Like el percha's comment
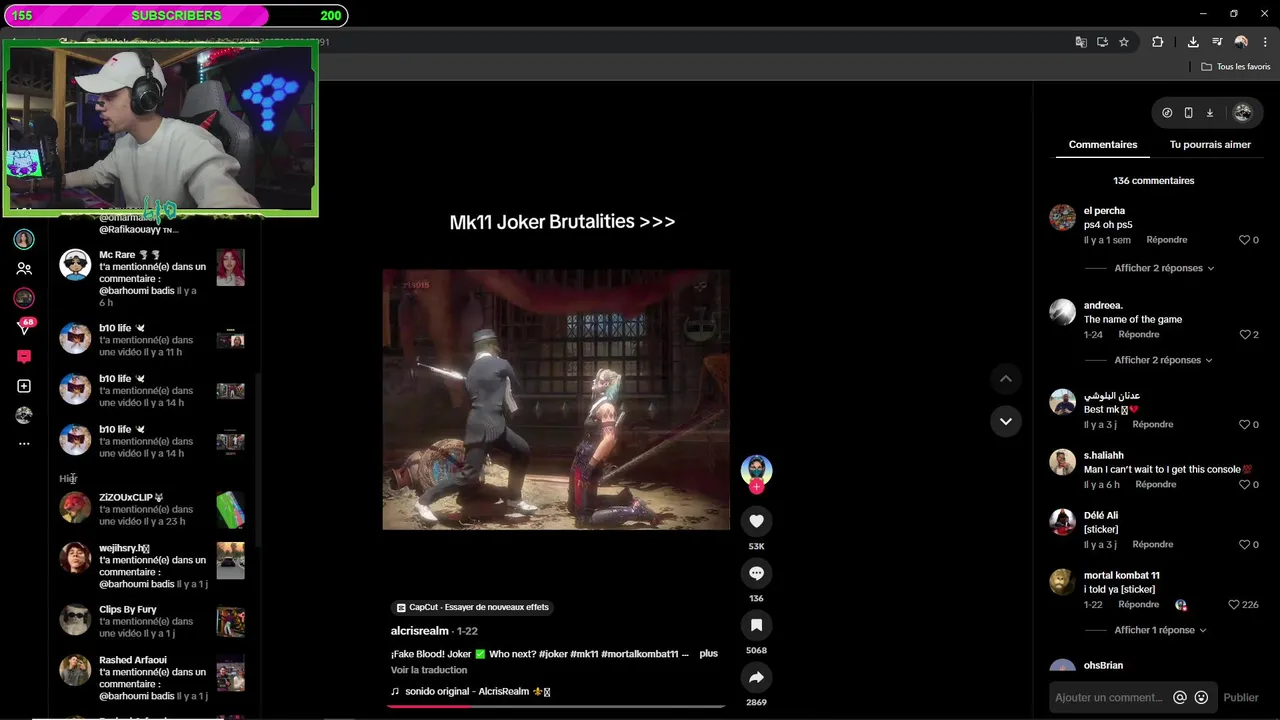 (1244, 240)
